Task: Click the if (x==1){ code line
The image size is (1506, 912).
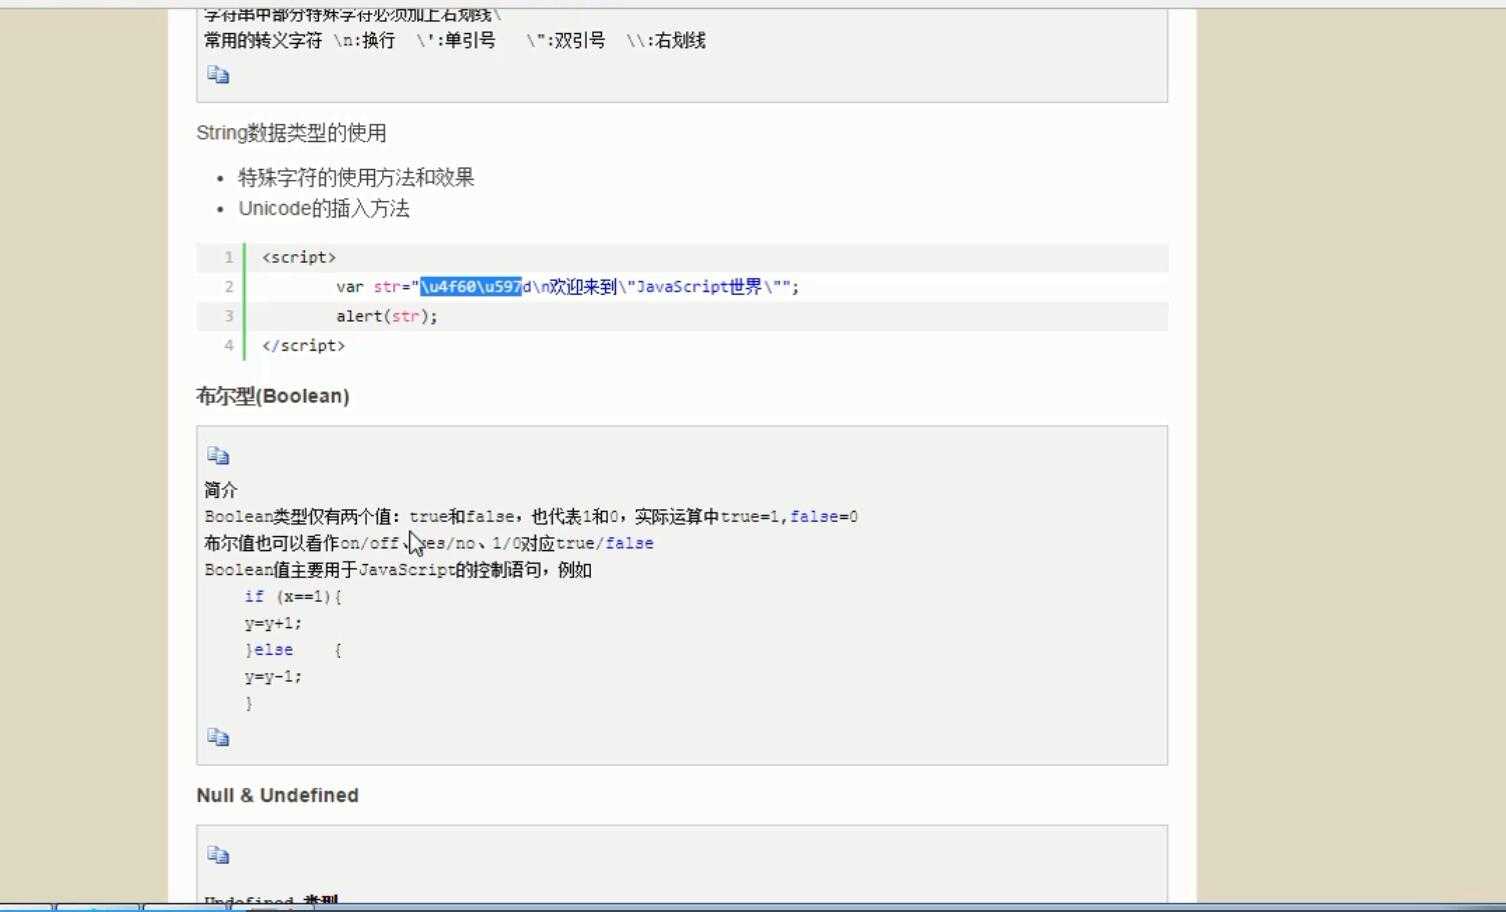Action: 293,597
